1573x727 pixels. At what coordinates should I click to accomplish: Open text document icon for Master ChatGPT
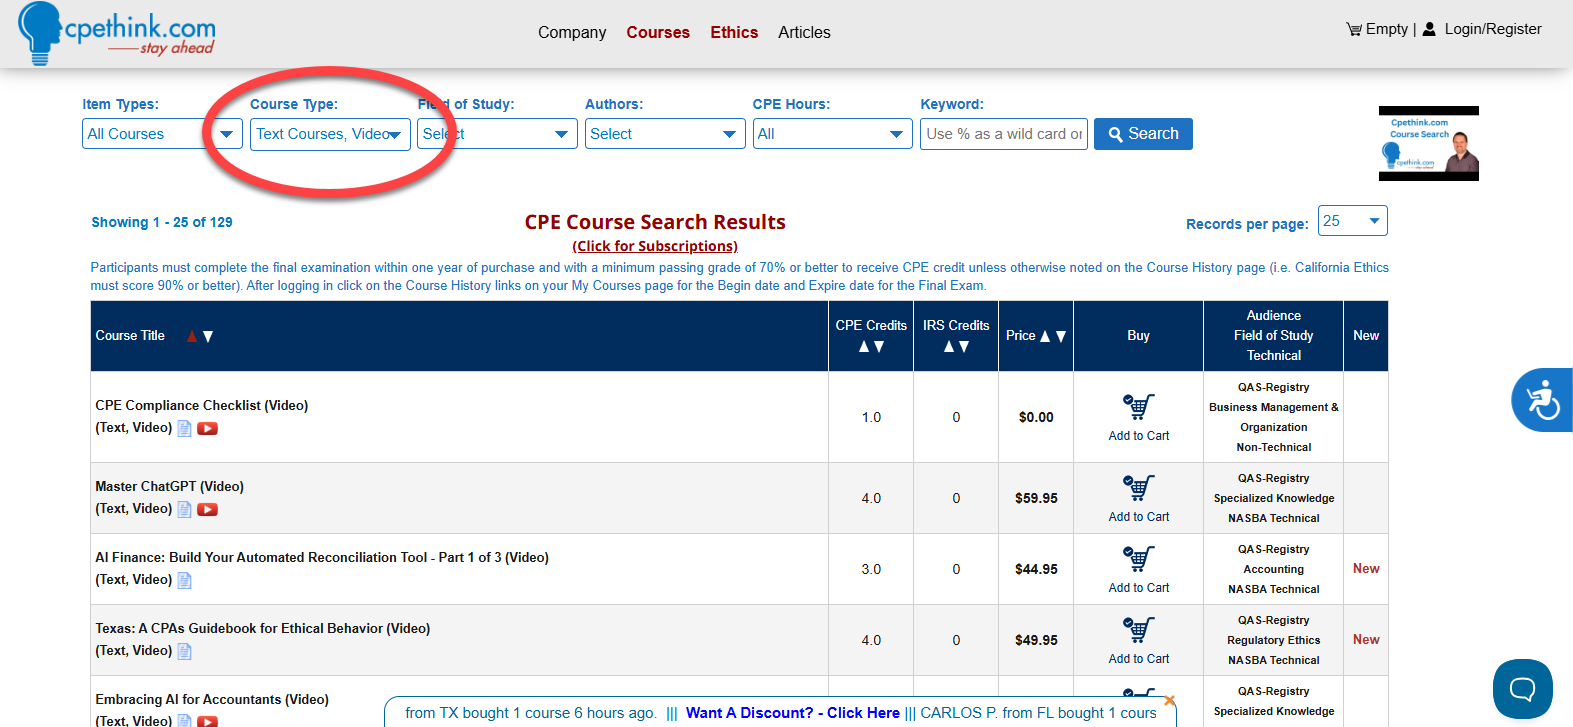pyautogui.click(x=184, y=509)
